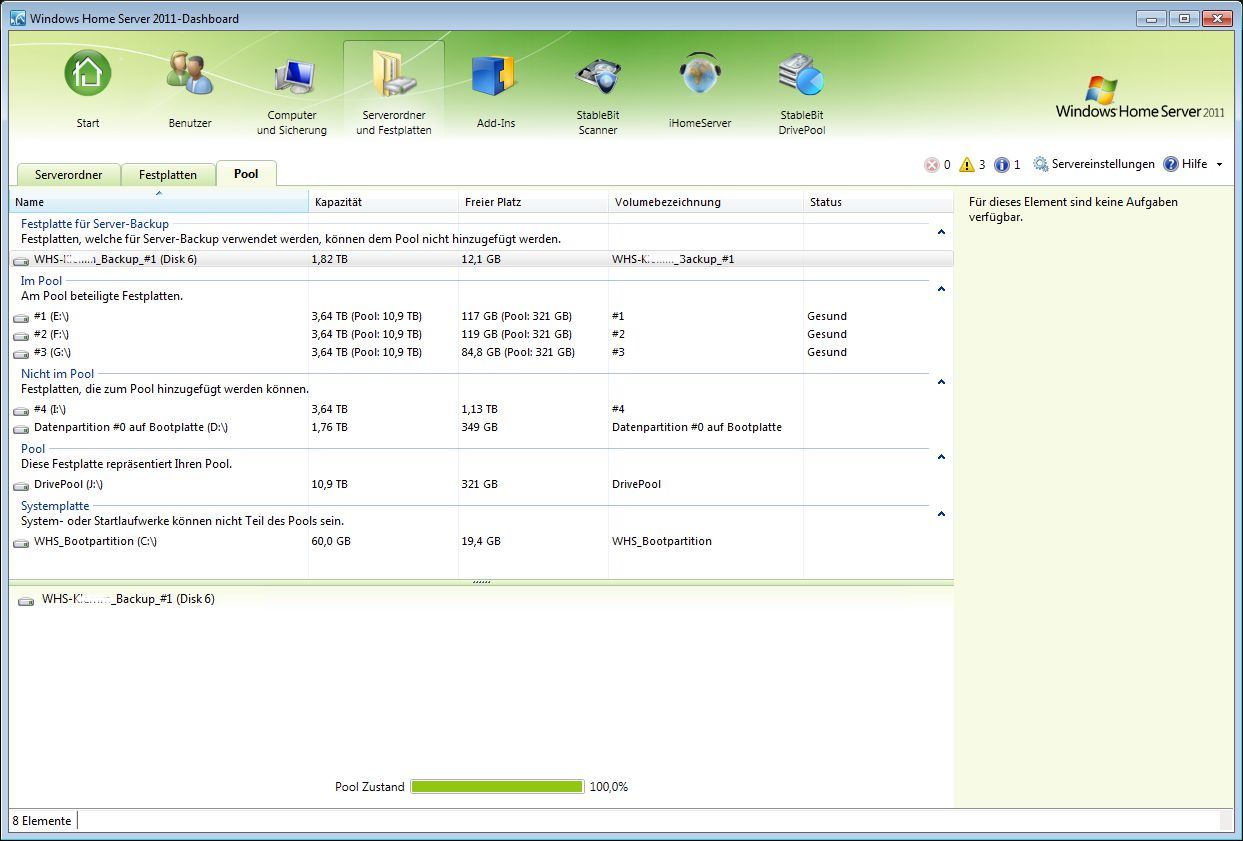
Task: Switch to the Festplatten tab
Action: 168,174
